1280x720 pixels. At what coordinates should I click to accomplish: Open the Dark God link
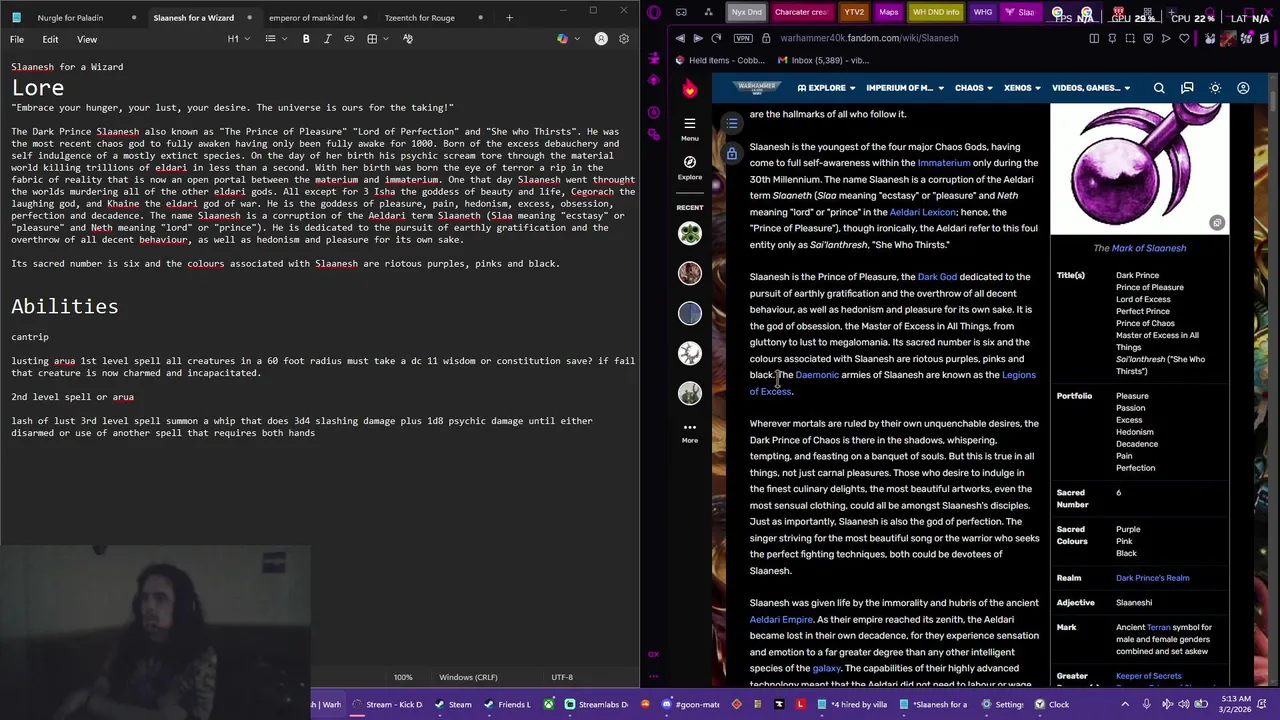(x=937, y=277)
